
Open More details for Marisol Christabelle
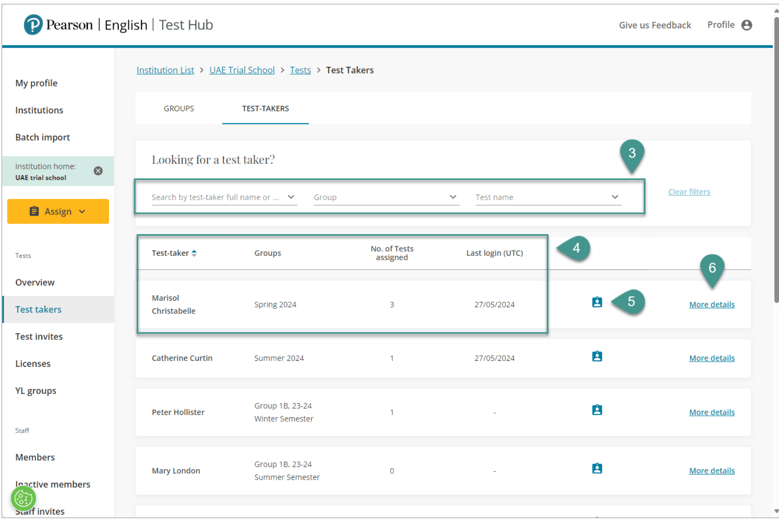coord(711,304)
